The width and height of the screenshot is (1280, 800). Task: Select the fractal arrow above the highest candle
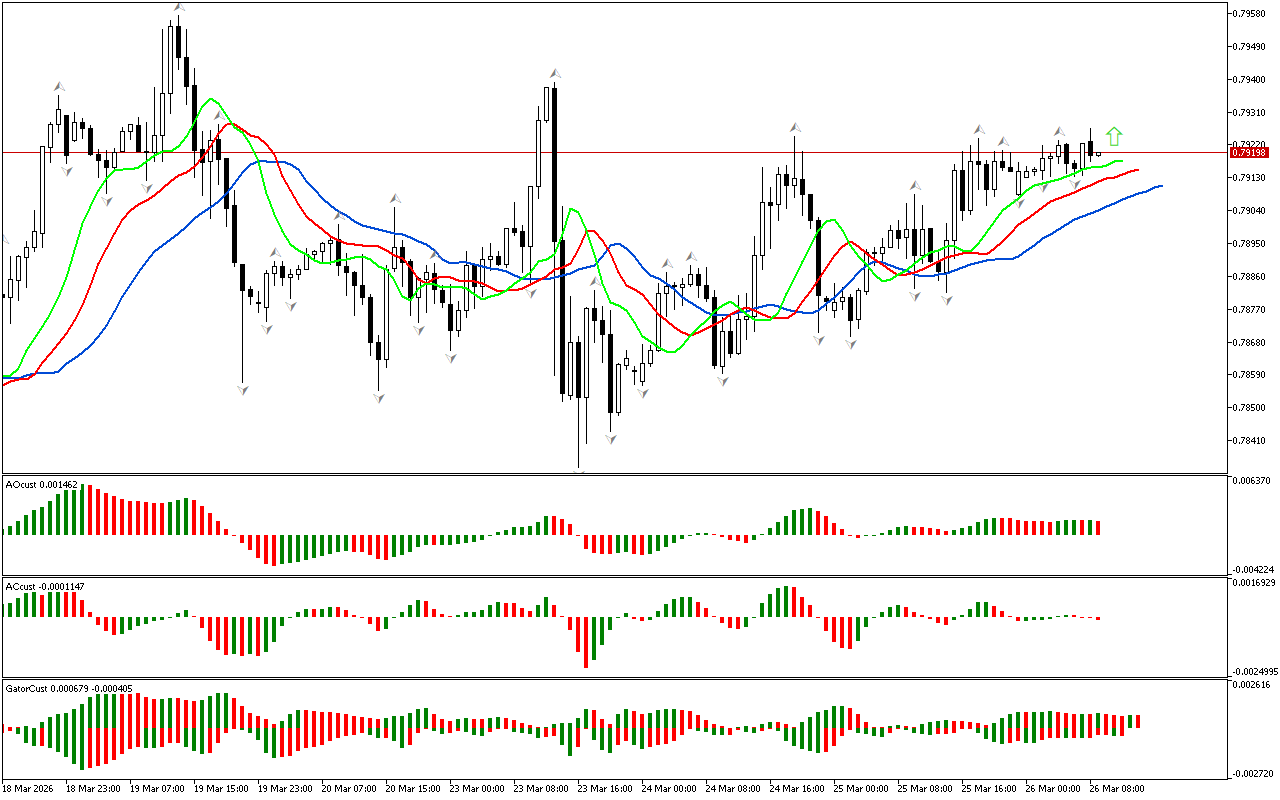tap(178, 8)
